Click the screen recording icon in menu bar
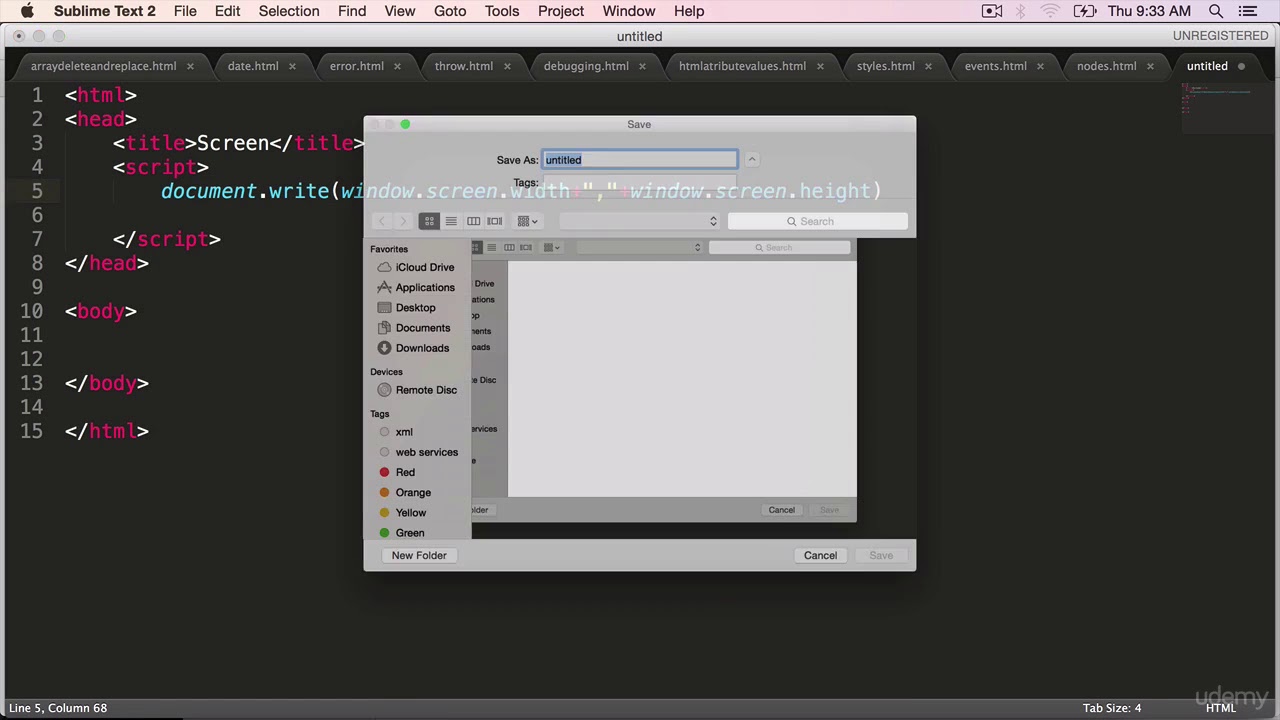 coord(992,11)
